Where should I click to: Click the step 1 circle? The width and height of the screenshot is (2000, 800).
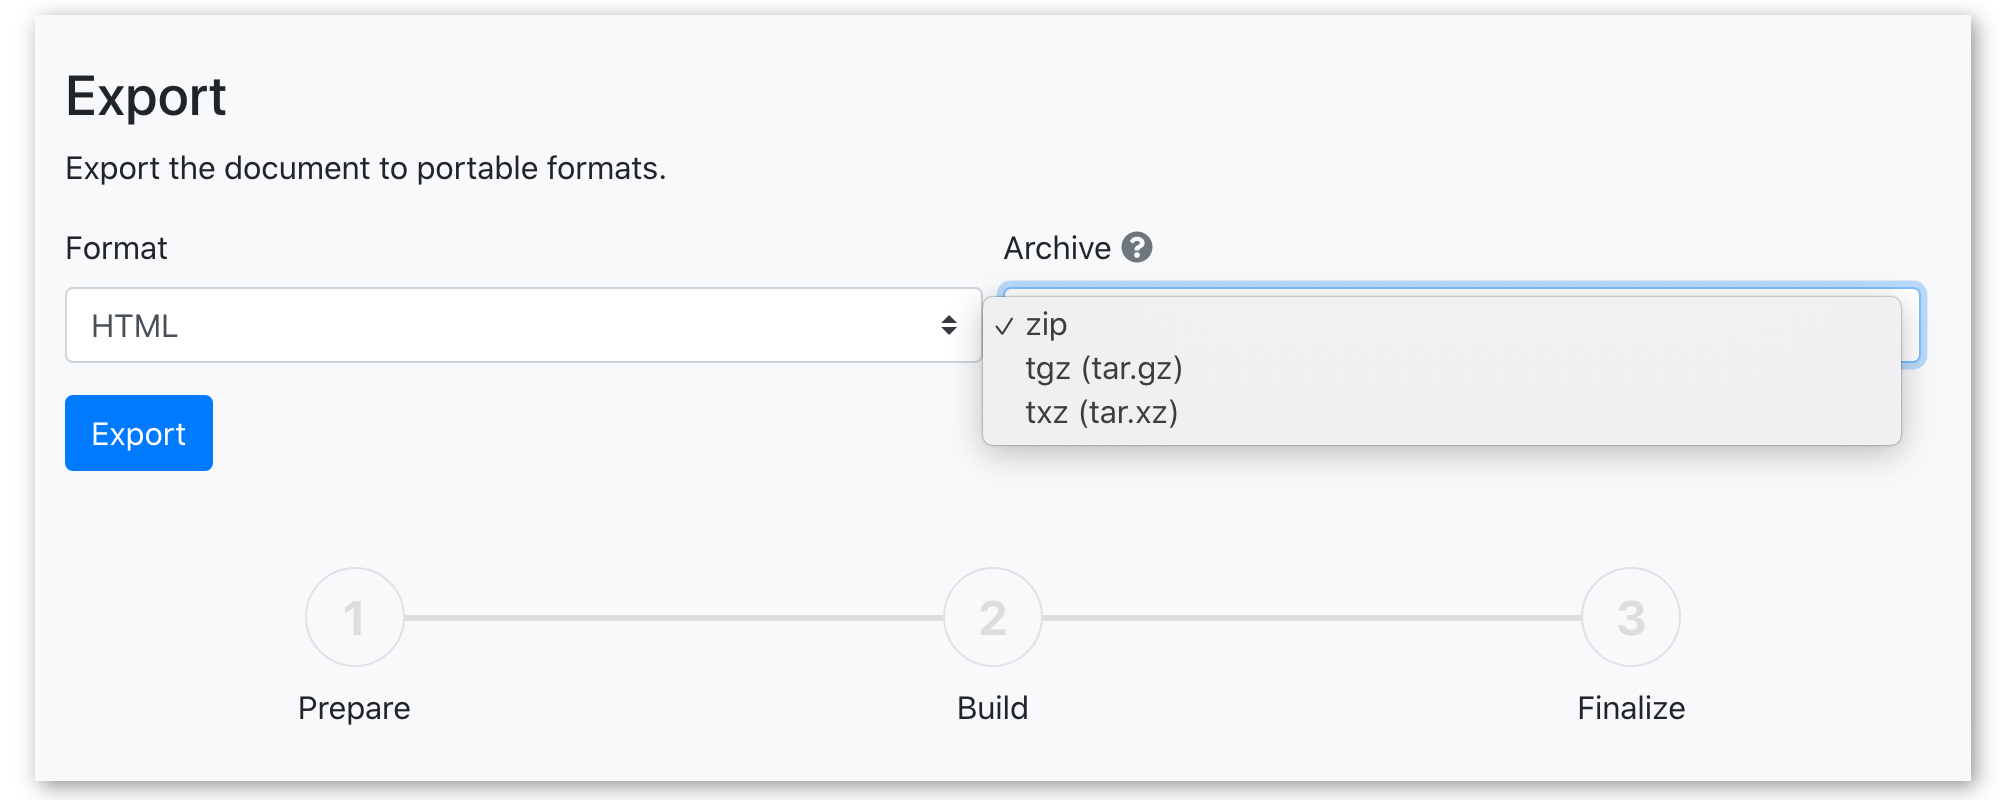[354, 617]
